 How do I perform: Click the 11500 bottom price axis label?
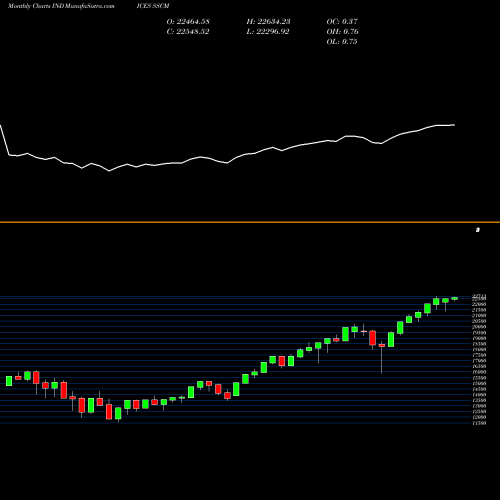coord(479,423)
